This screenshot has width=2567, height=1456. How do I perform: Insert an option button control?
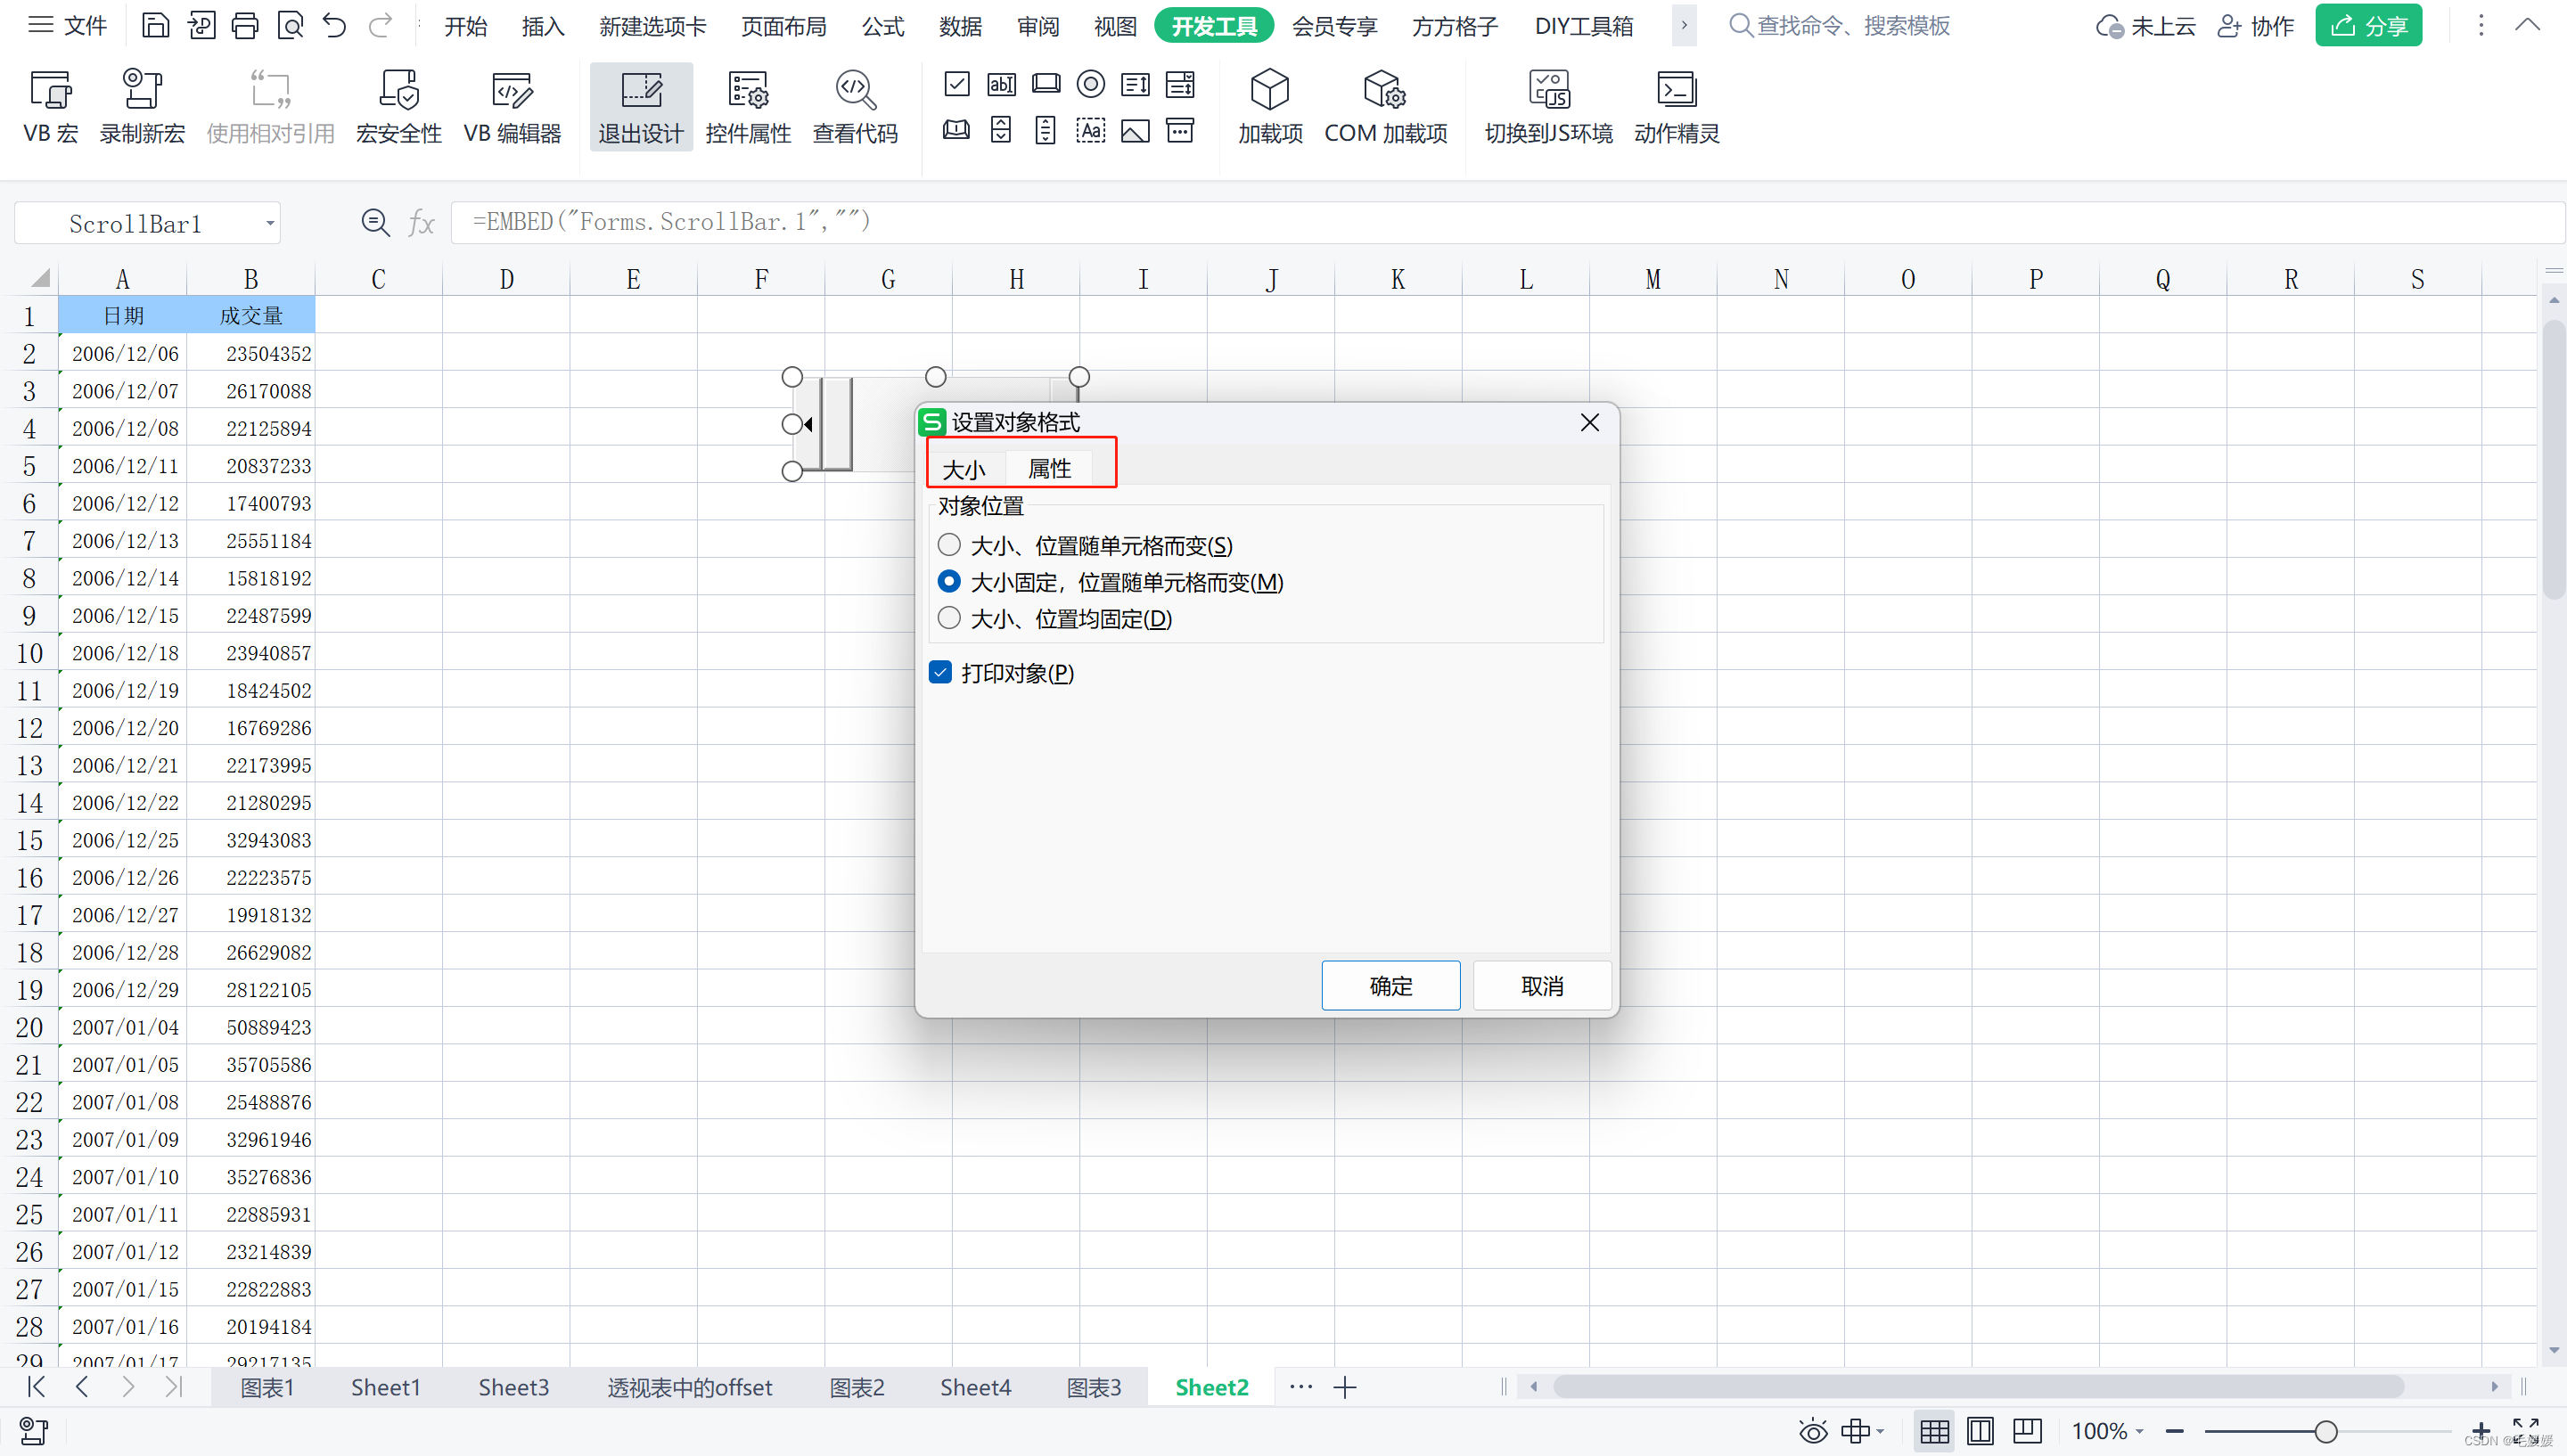click(1091, 84)
